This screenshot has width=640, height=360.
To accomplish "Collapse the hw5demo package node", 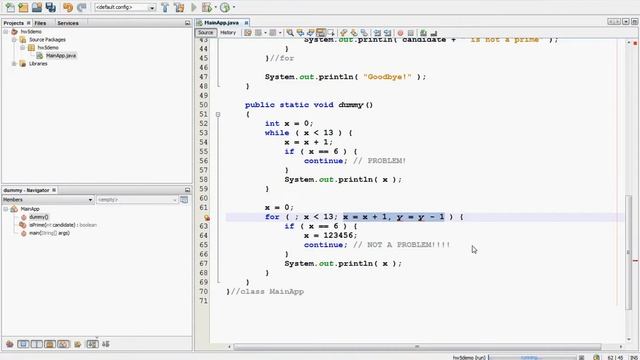I will coord(22,47).
